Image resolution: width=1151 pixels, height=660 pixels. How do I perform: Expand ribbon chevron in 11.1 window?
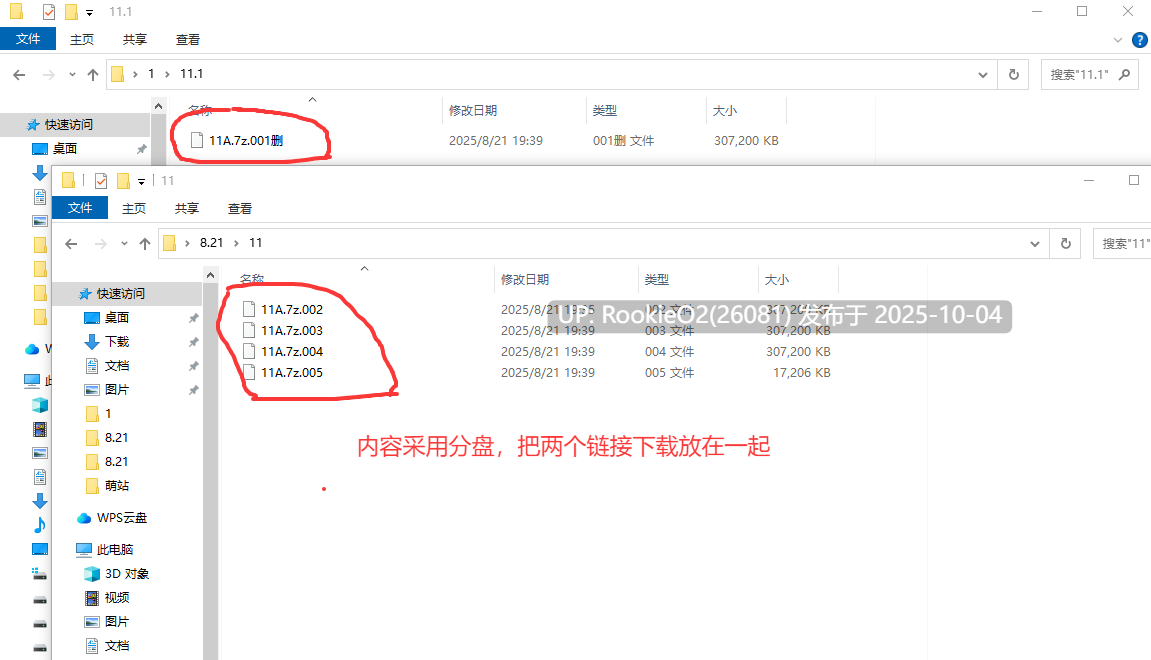pos(1118,40)
